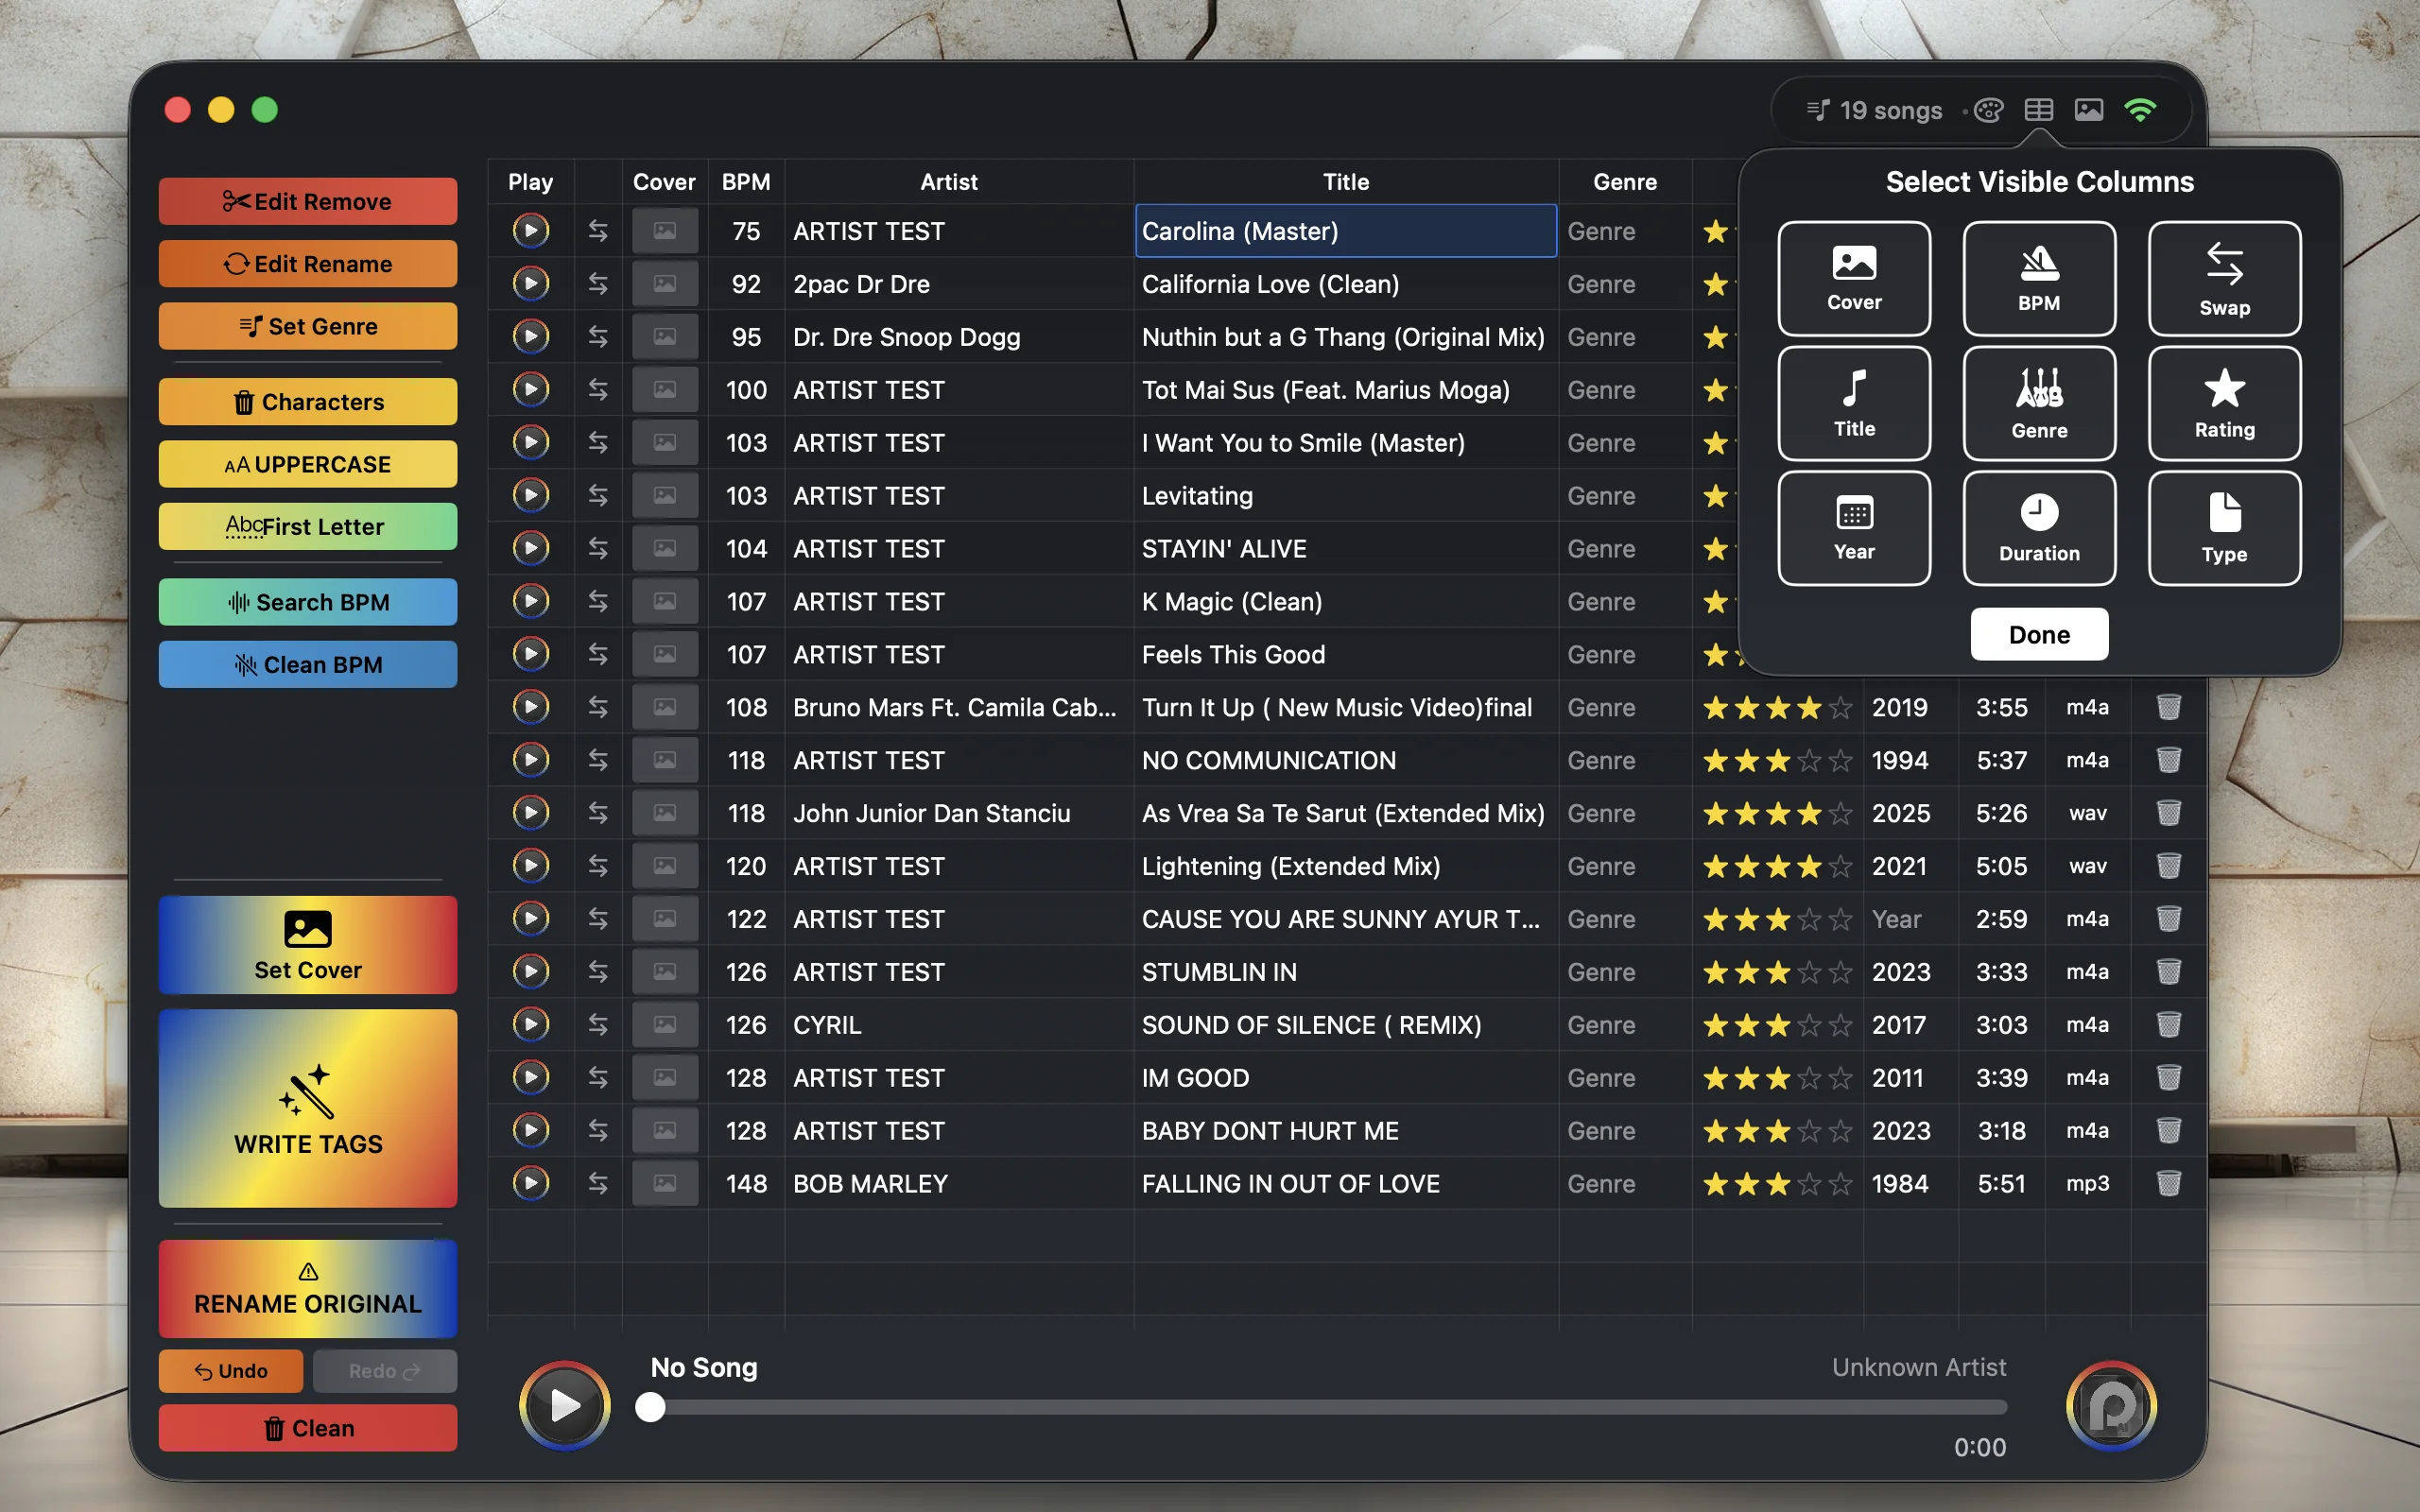Click the image icon next to wifi indicator
This screenshot has height=1512, width=2420.
click(2088, 110)
